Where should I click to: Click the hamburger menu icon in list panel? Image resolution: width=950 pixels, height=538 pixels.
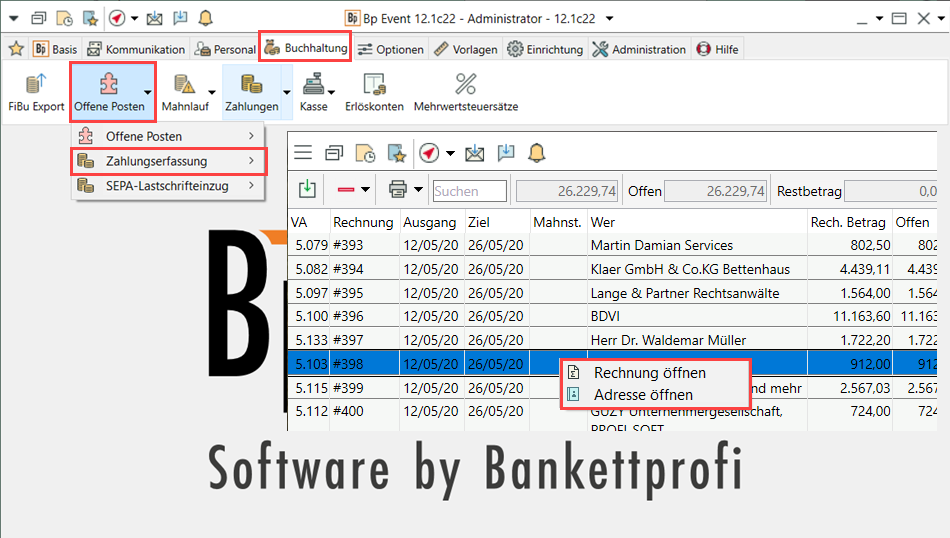coord(303,153)
